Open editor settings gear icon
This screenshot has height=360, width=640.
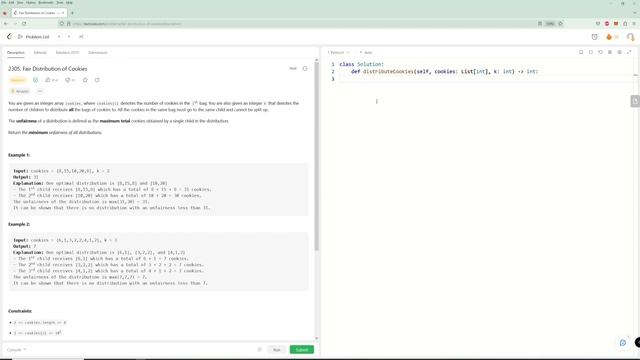pyautogui.click(x=620, y=52)
